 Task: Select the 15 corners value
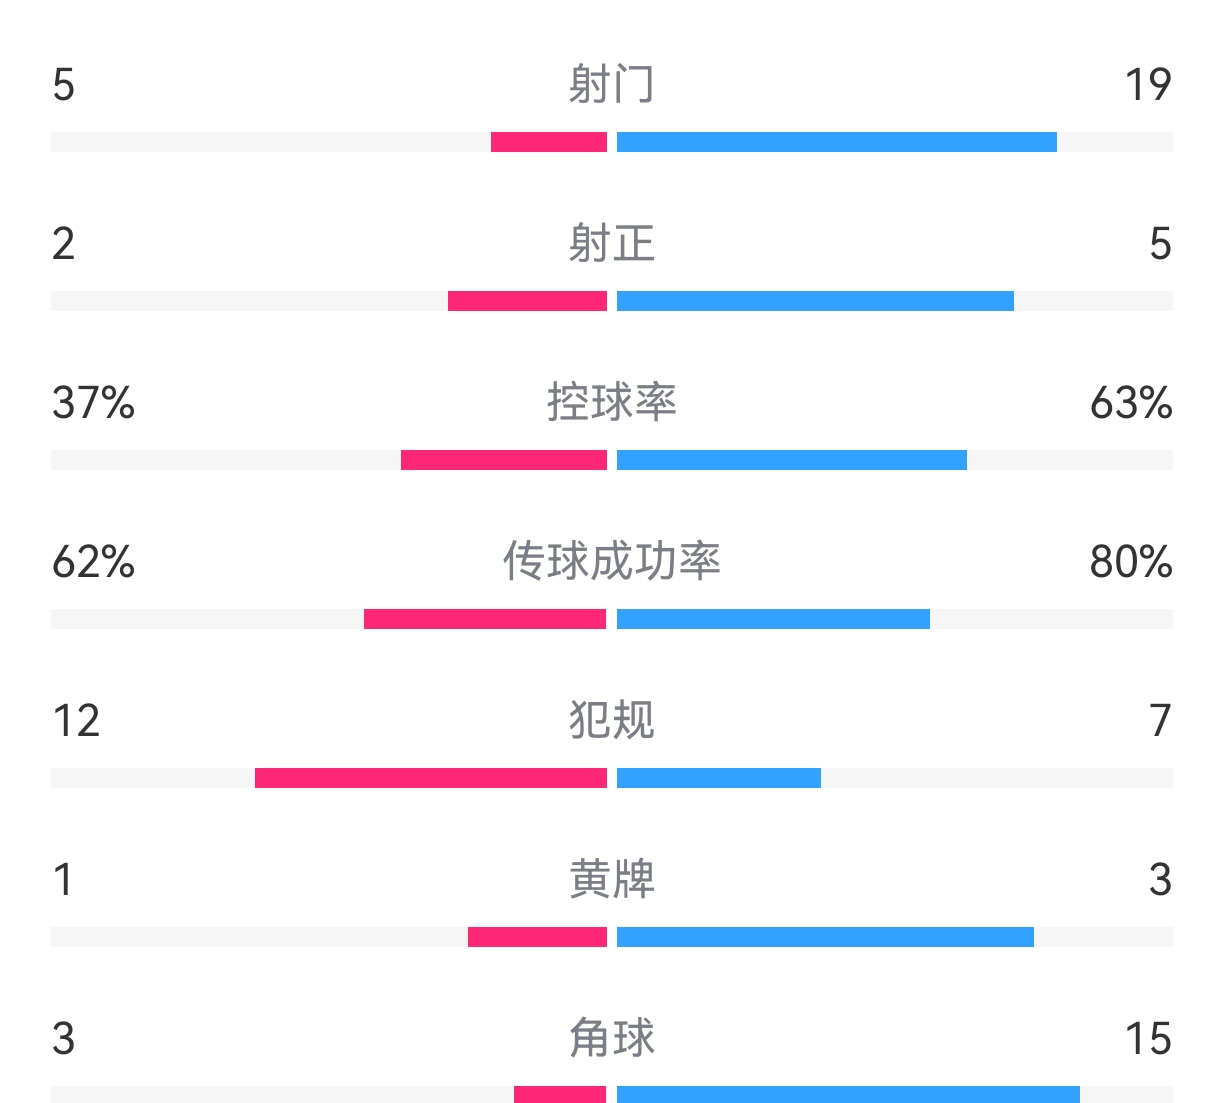1147,1039
